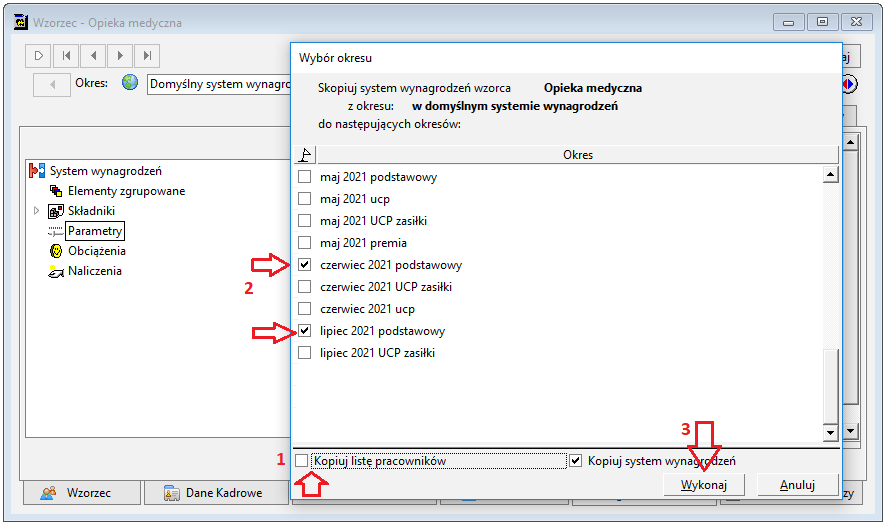Click the maj 2021 UCP zasiłki row text
The width and height of the screenshot is (888, 526).
pos(373,221)
